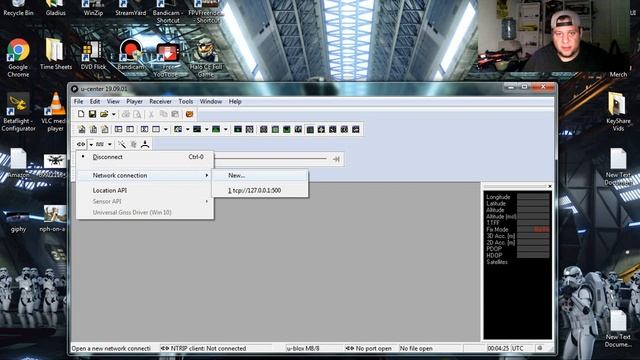640x360 pixels.
Task: Expand the baudrate dropdown arrow
Action: 110,144
